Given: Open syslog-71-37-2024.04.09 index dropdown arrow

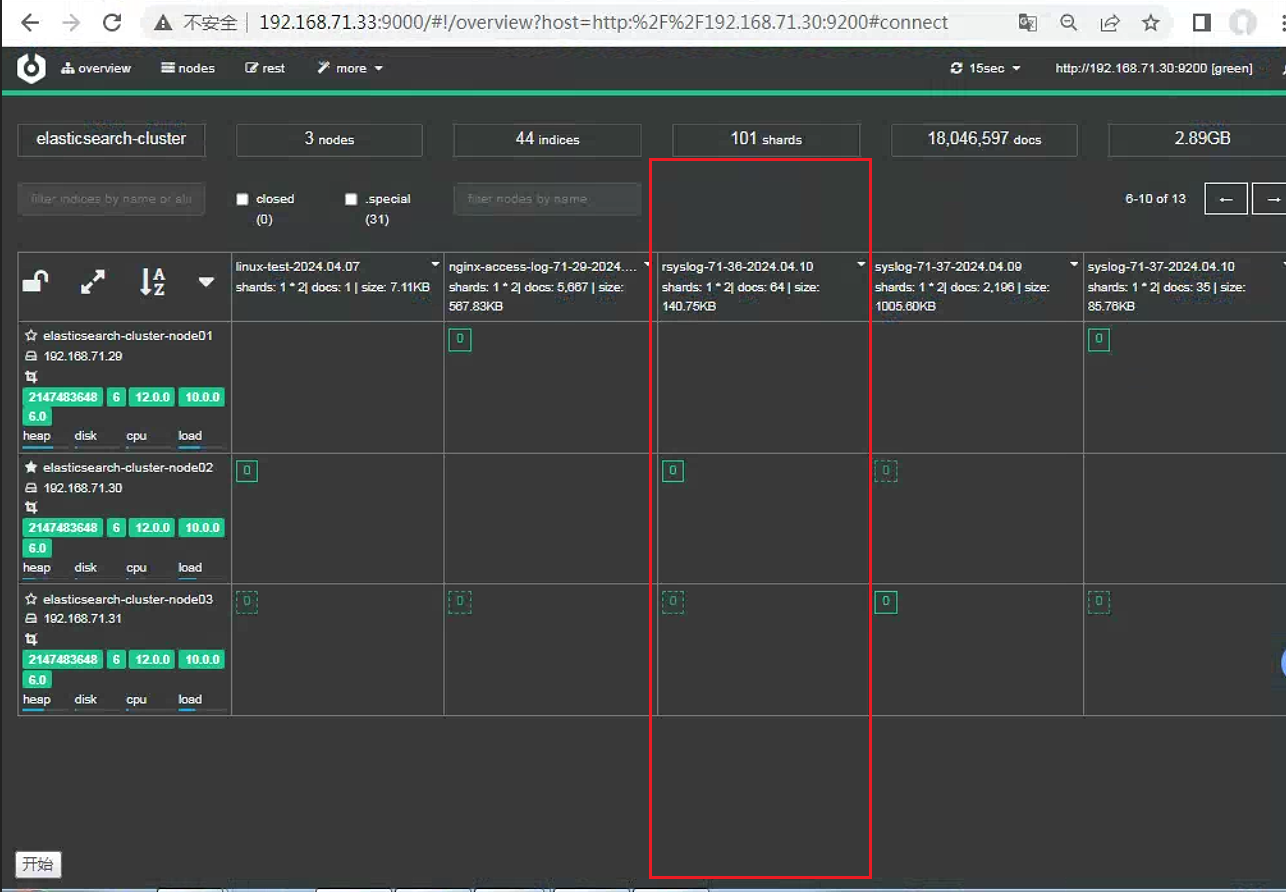Looking at the screenshot, I should point(1074,265).
